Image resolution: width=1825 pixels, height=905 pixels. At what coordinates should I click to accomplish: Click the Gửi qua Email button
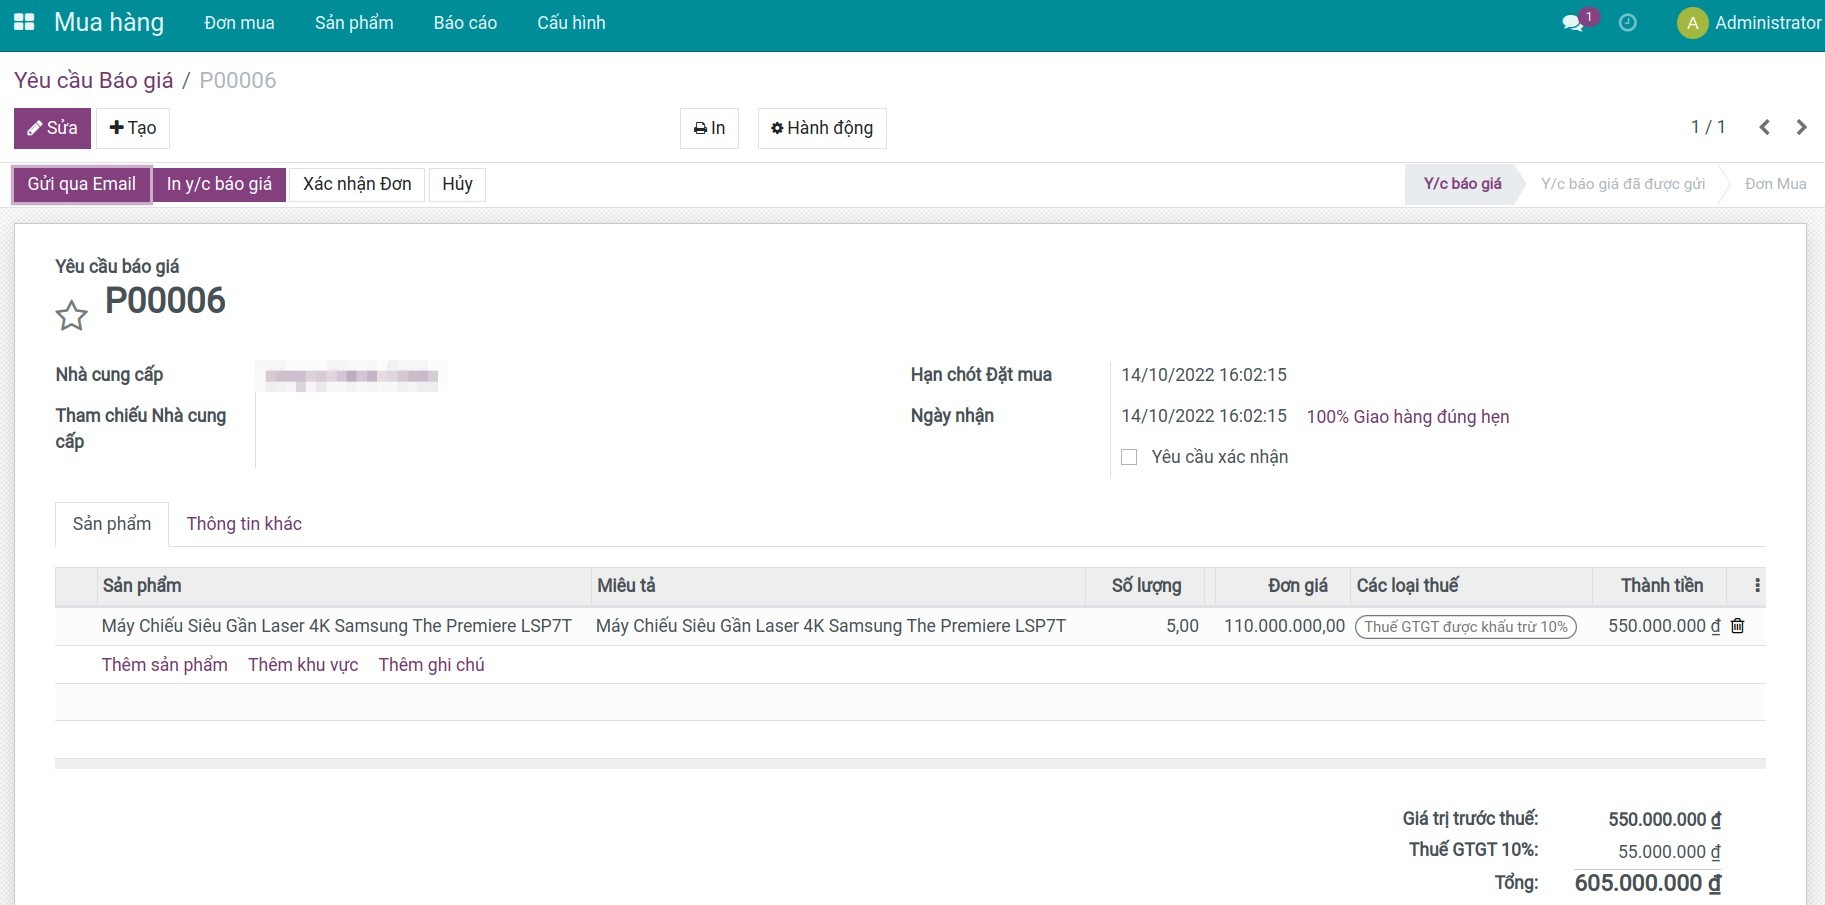pyautogui.click(x=82, y=184)
